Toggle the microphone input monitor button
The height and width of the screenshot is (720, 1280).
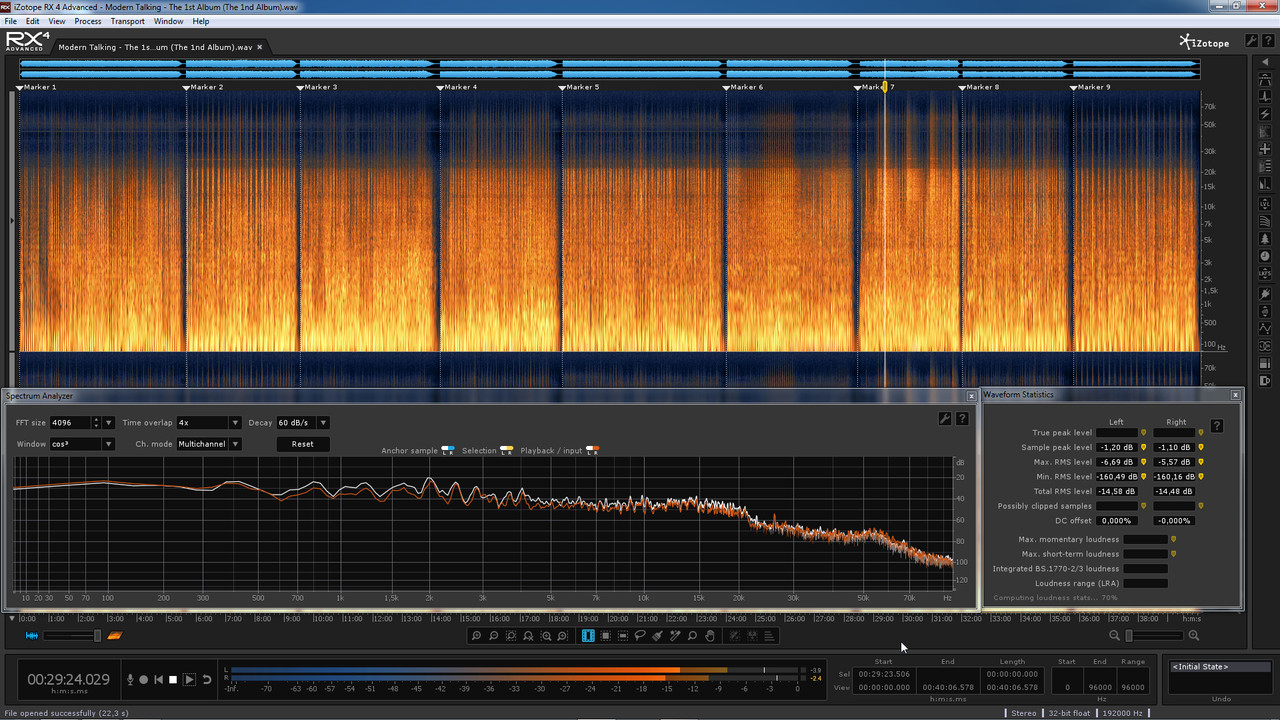[129, 680]
